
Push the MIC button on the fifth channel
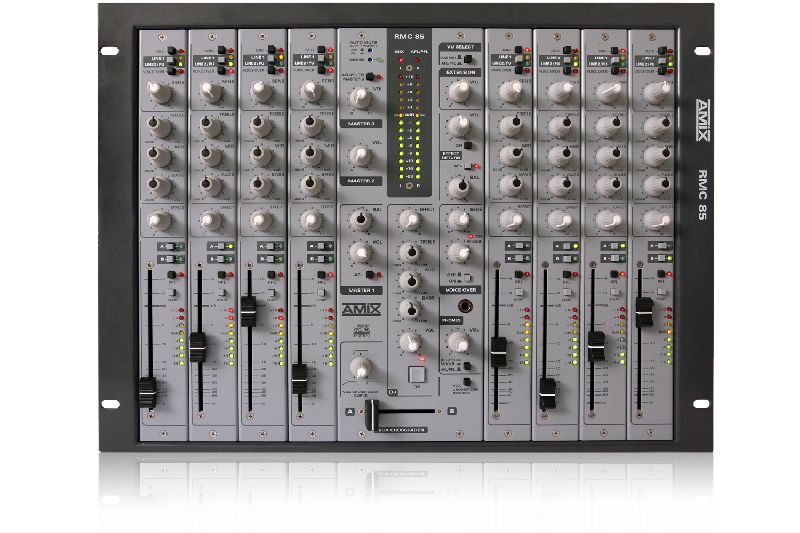click(x=518, y=49)
